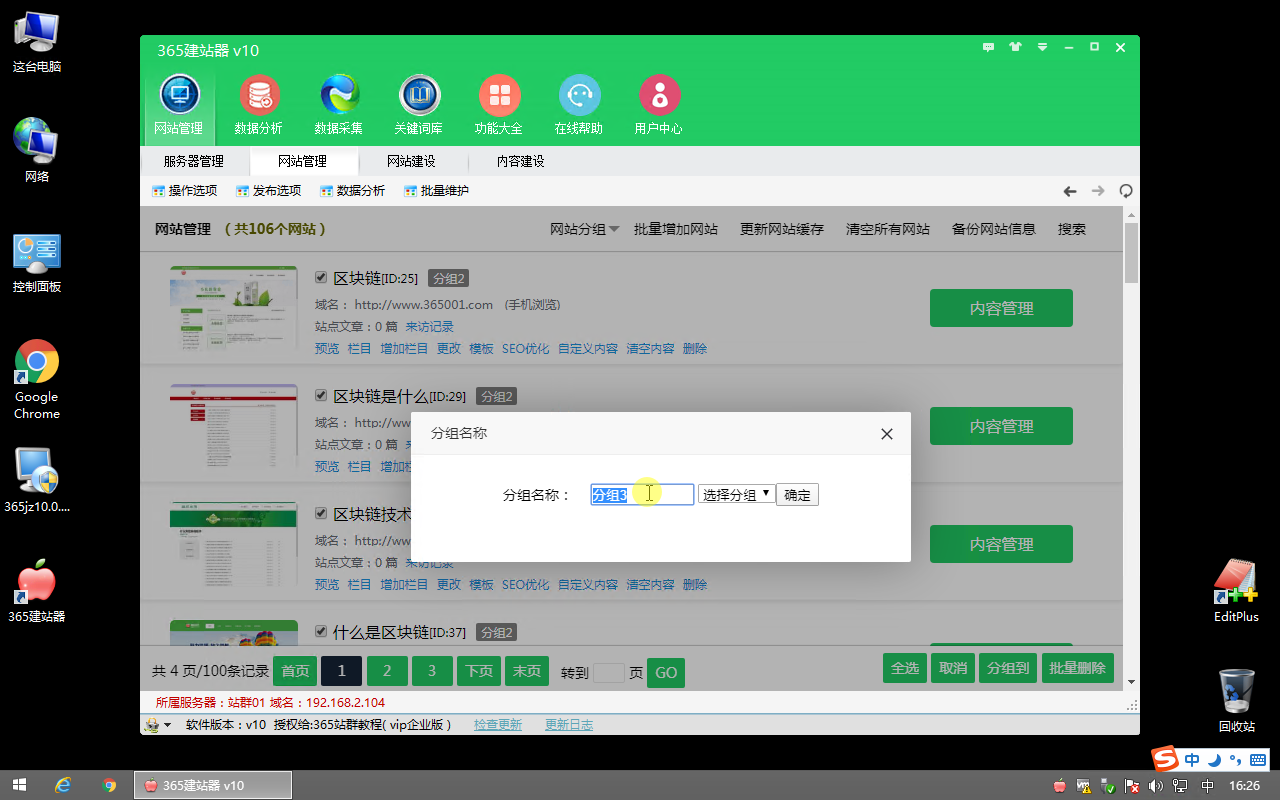The height and width of the screenshot is (800, 1280).
Task: Confirm with the 确定 button
Action: [797, 494]
